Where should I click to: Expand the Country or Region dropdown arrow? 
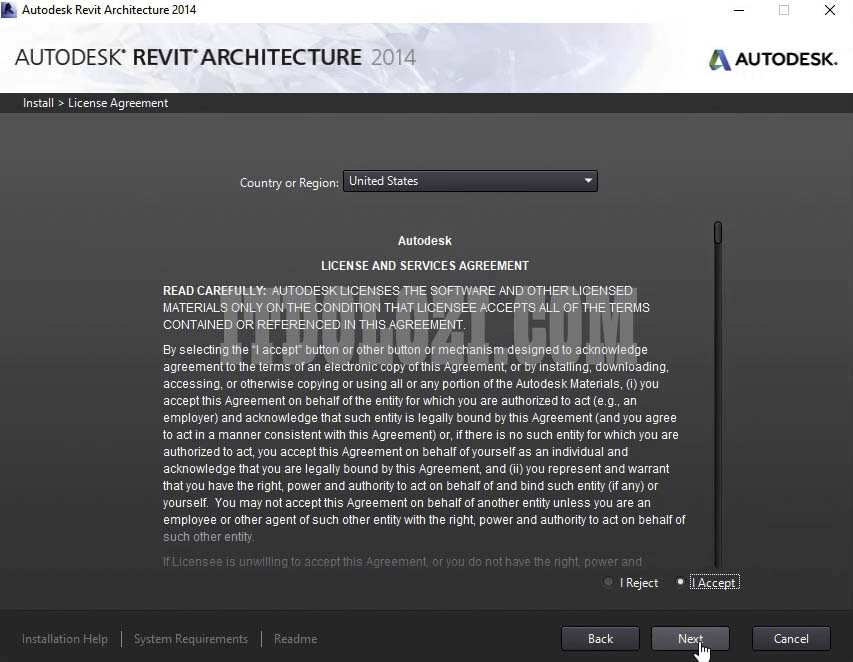click(x=588, y=181)
